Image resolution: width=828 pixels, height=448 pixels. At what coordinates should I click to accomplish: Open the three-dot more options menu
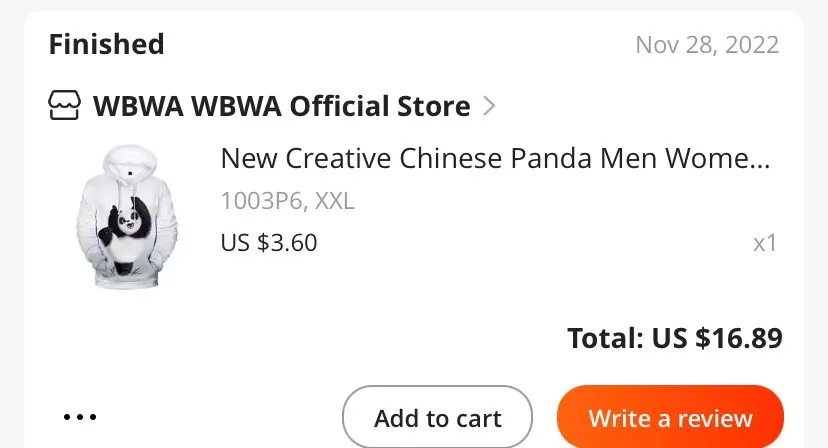(x=80, y=416)
